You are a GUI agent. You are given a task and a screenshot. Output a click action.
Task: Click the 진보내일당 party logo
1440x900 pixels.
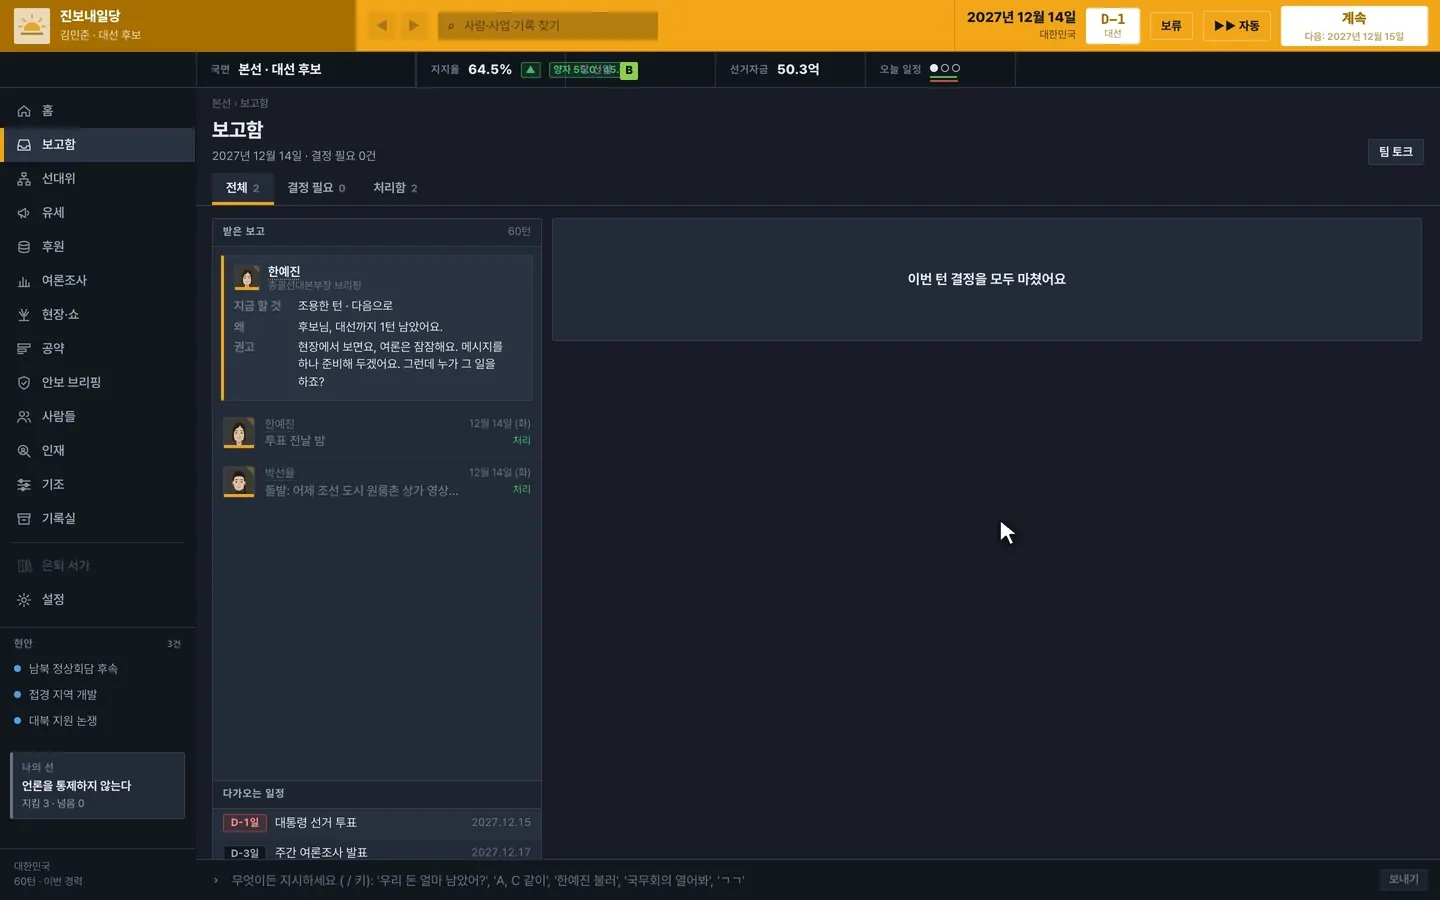pos(32,26)
